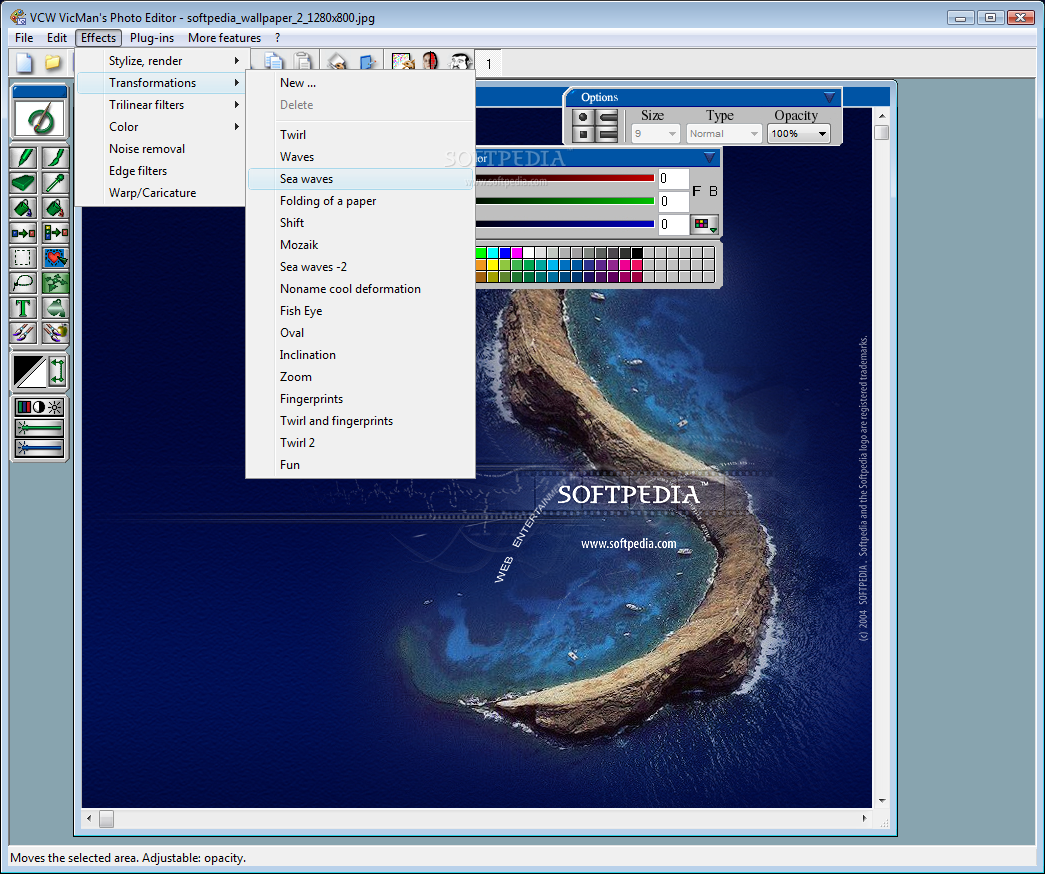This screenshot has height=874, width=1045.
Task: Click the caricature face toolbar icon
Action: point(460,62)
